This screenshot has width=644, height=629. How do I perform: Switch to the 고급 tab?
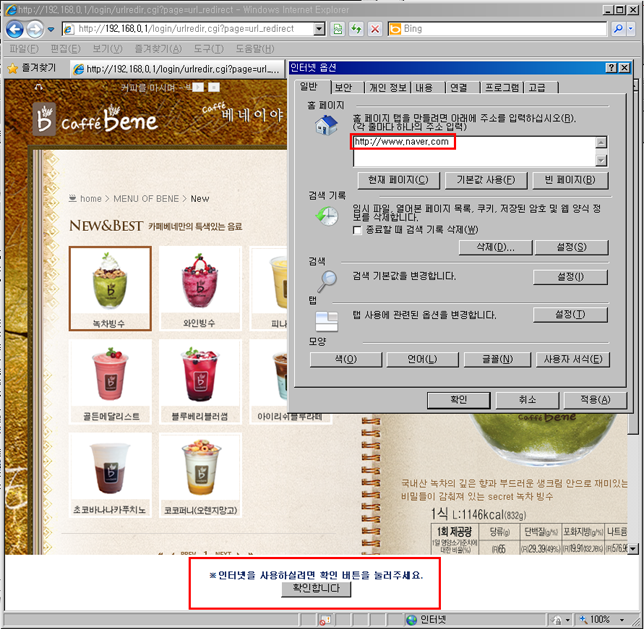click(x=536, y=87)
